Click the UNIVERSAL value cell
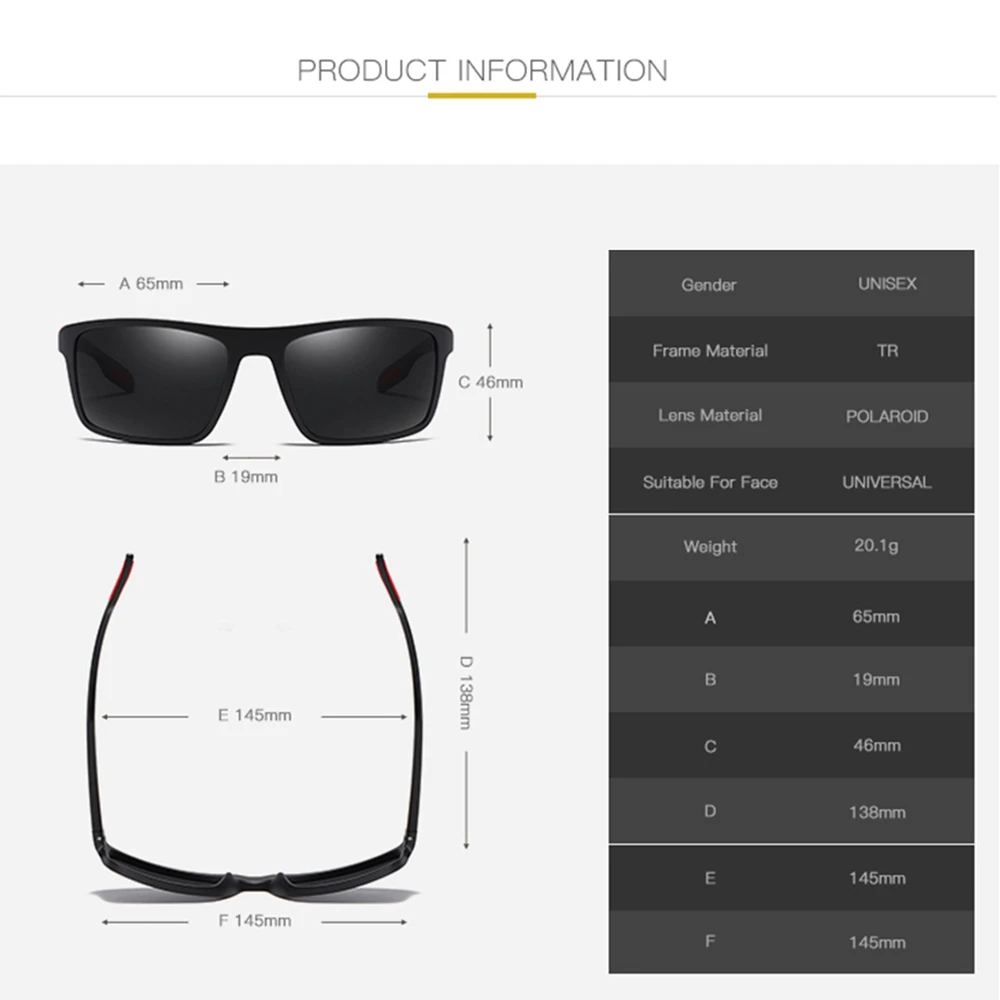The height and width of the screenshot is (1000, 1000). tap(886, 482)
